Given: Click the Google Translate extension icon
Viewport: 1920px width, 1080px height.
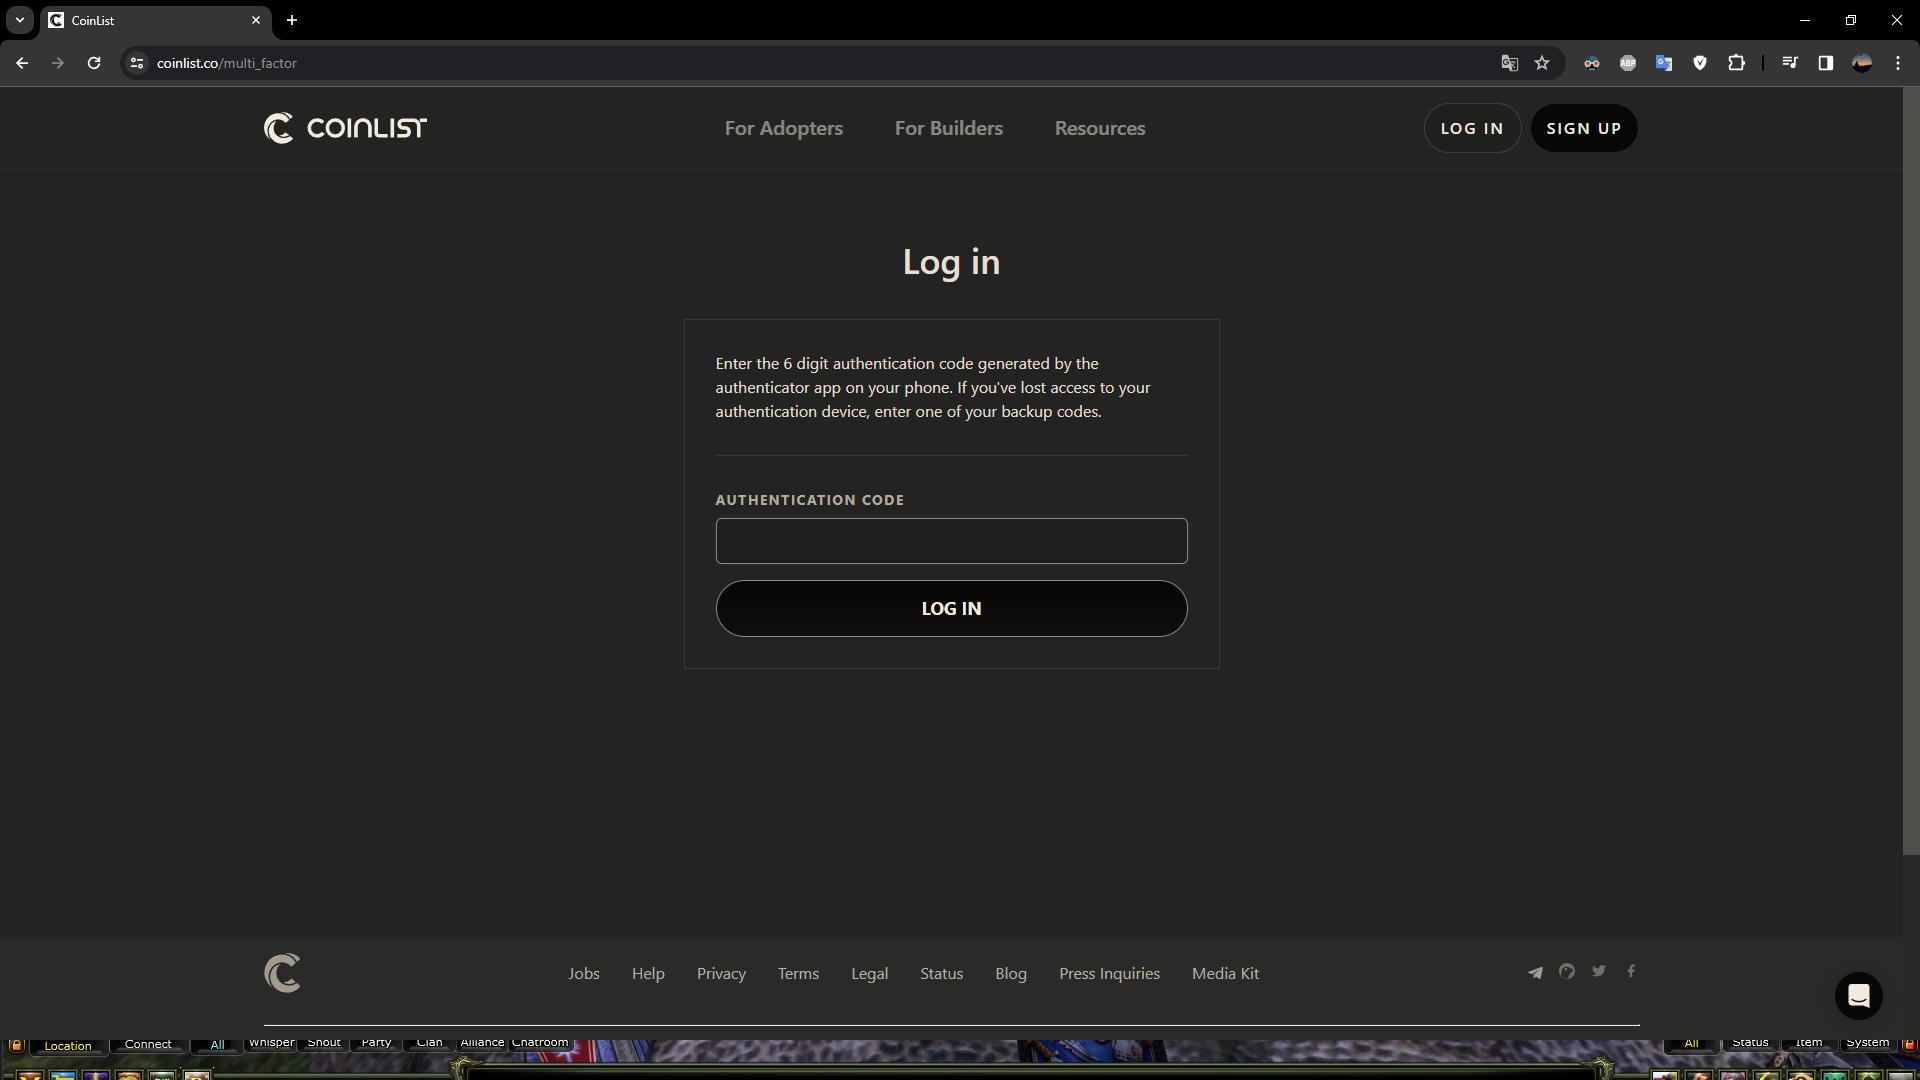Looking at the screenshot, I should pos(1664,62).
